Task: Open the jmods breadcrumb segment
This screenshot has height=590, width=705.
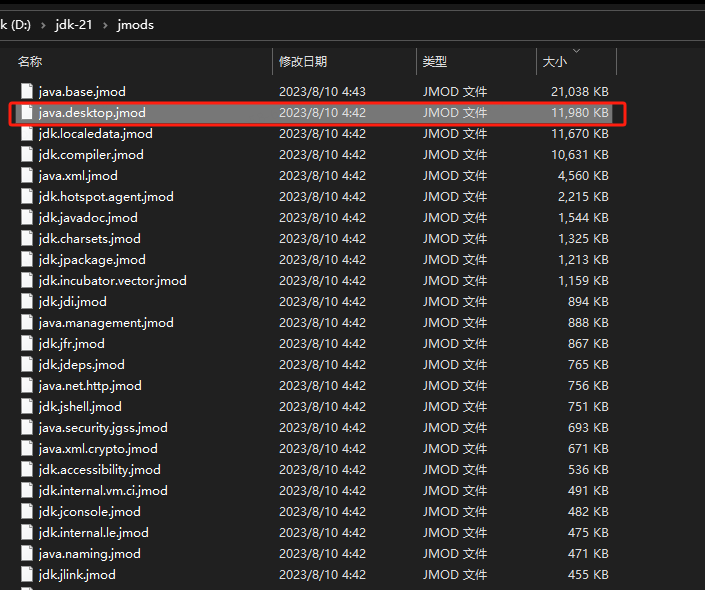Action: click(x=135, y=25)
